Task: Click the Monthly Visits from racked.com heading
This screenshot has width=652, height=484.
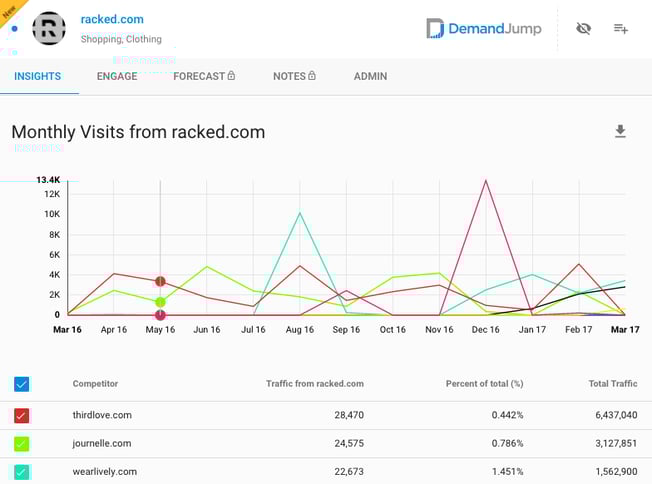Action: pyautogui.click(x=138, y=132)
